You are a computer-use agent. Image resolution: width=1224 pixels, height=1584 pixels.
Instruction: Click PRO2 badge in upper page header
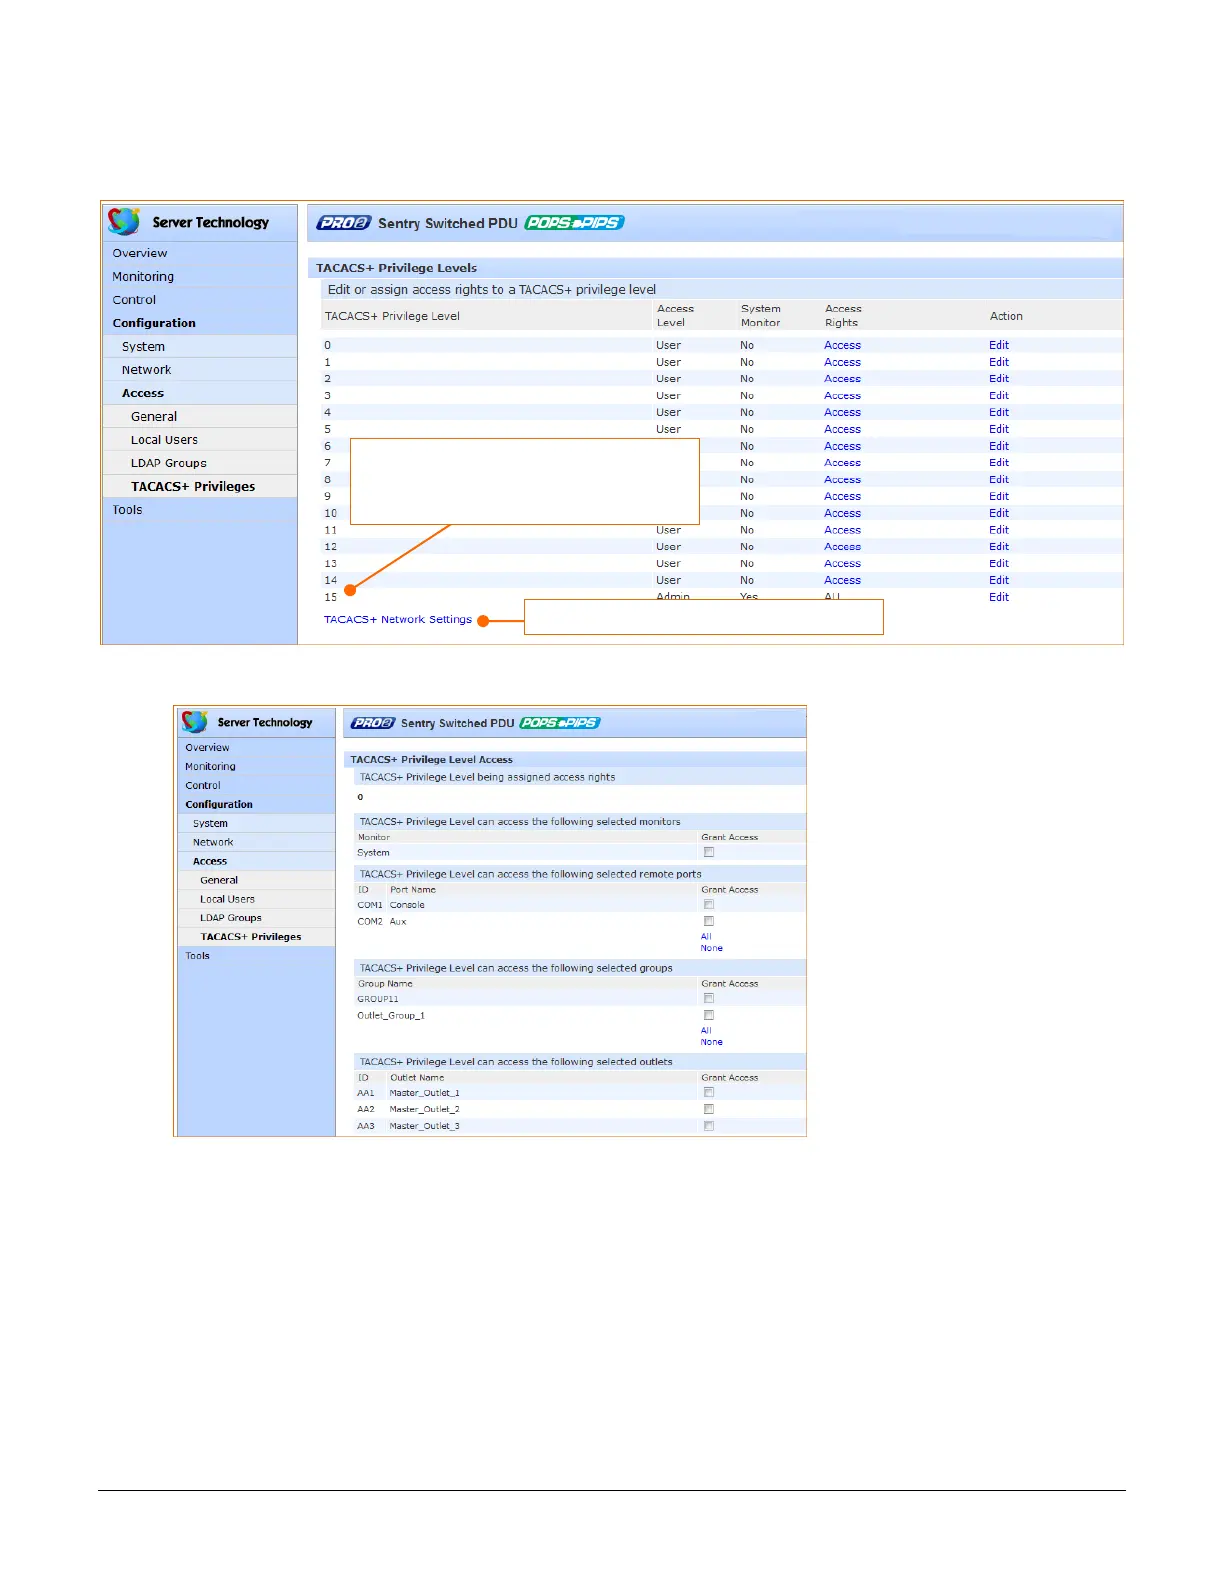tap(344, 223)
